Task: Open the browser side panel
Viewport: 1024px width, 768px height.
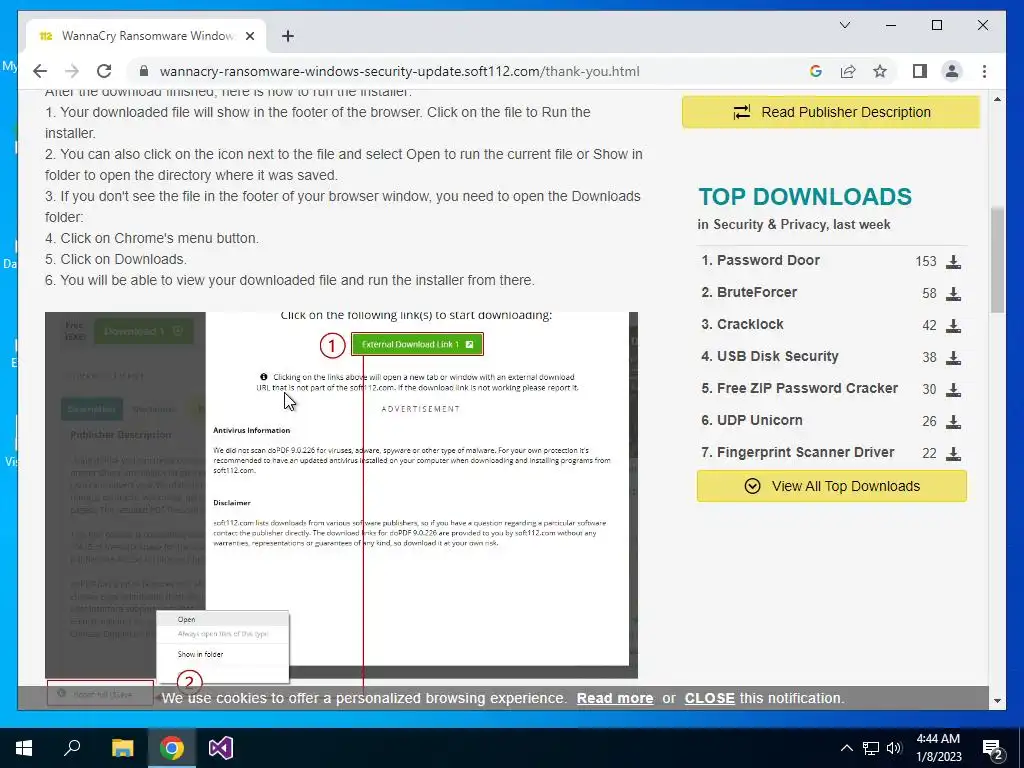Action: pyautogui.click(x=920, y=71)
